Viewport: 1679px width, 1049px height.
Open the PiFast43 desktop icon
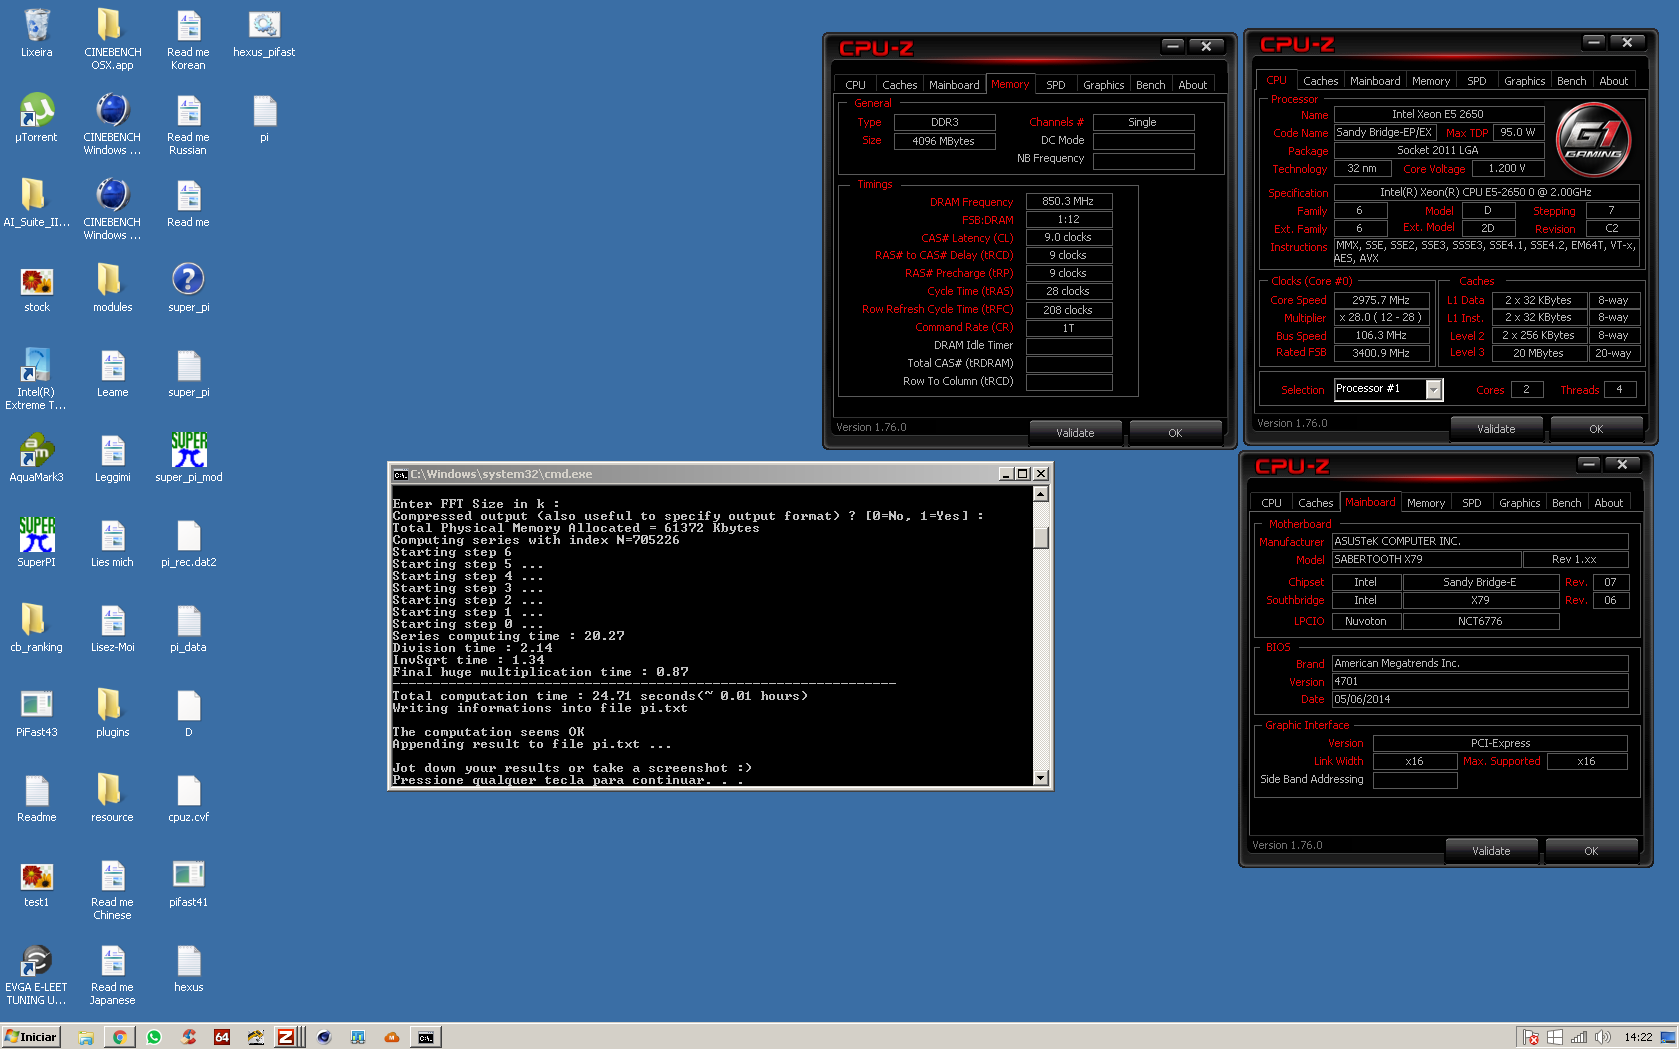[37, 712]
